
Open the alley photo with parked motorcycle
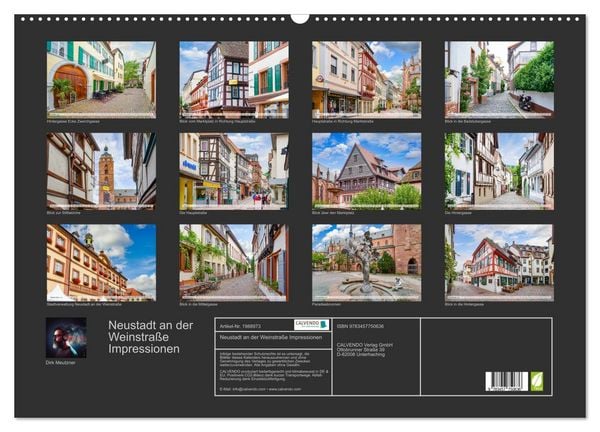pos(499,79)
